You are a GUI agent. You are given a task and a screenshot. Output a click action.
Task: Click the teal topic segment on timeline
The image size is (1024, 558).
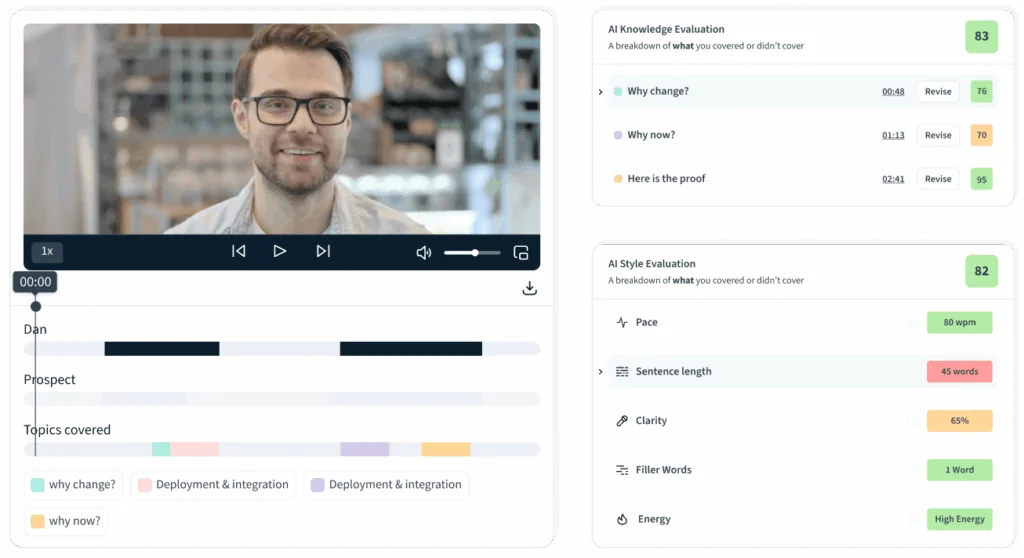click(161, 449)
